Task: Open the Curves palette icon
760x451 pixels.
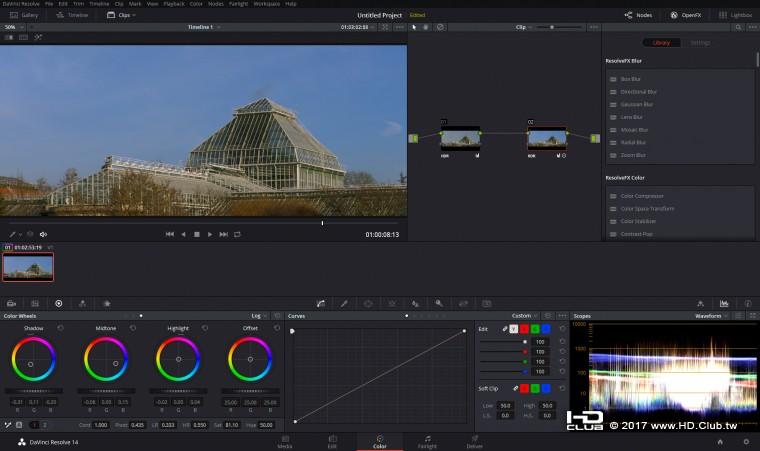Action: click(321, 302)
